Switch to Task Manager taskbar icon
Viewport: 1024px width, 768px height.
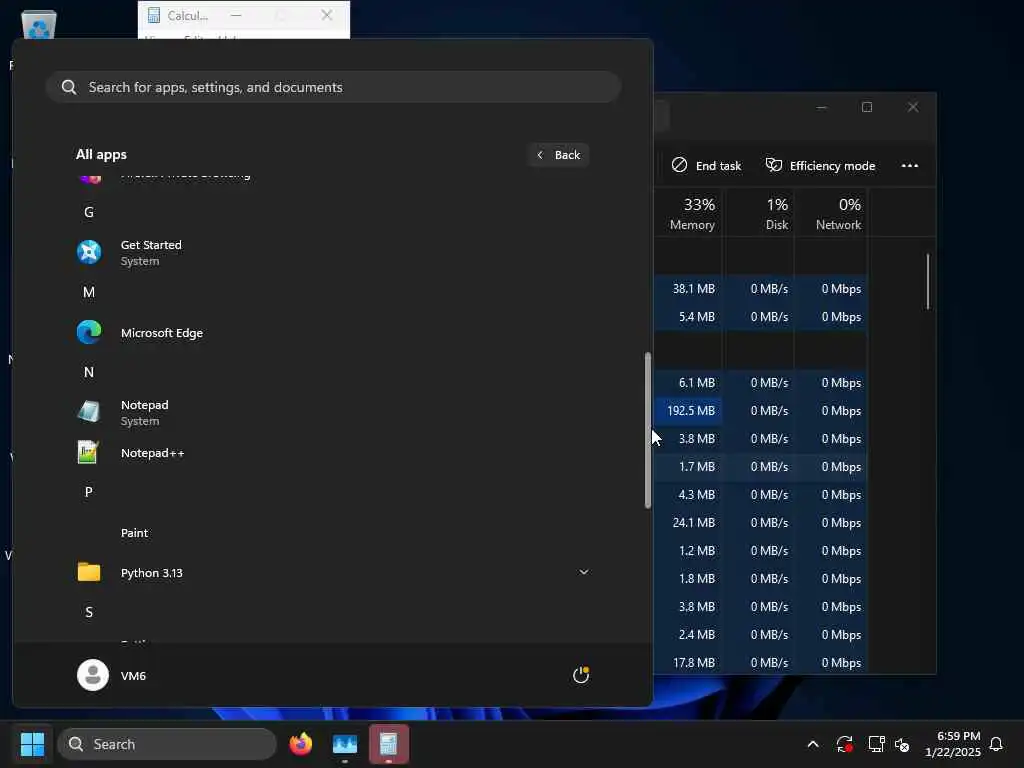(345, 744)
